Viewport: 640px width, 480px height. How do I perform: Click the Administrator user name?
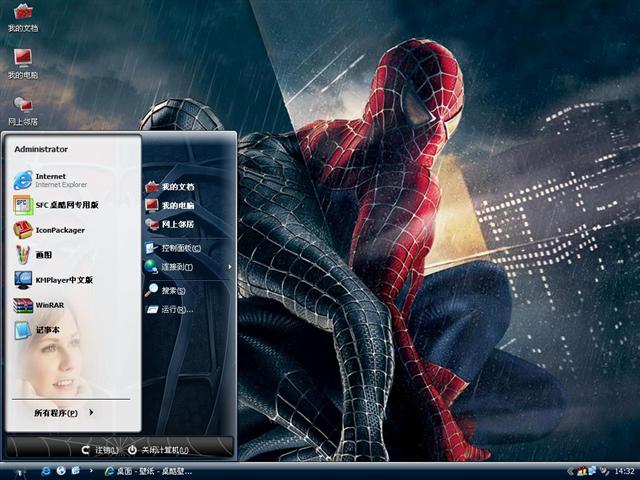[41, 149]
